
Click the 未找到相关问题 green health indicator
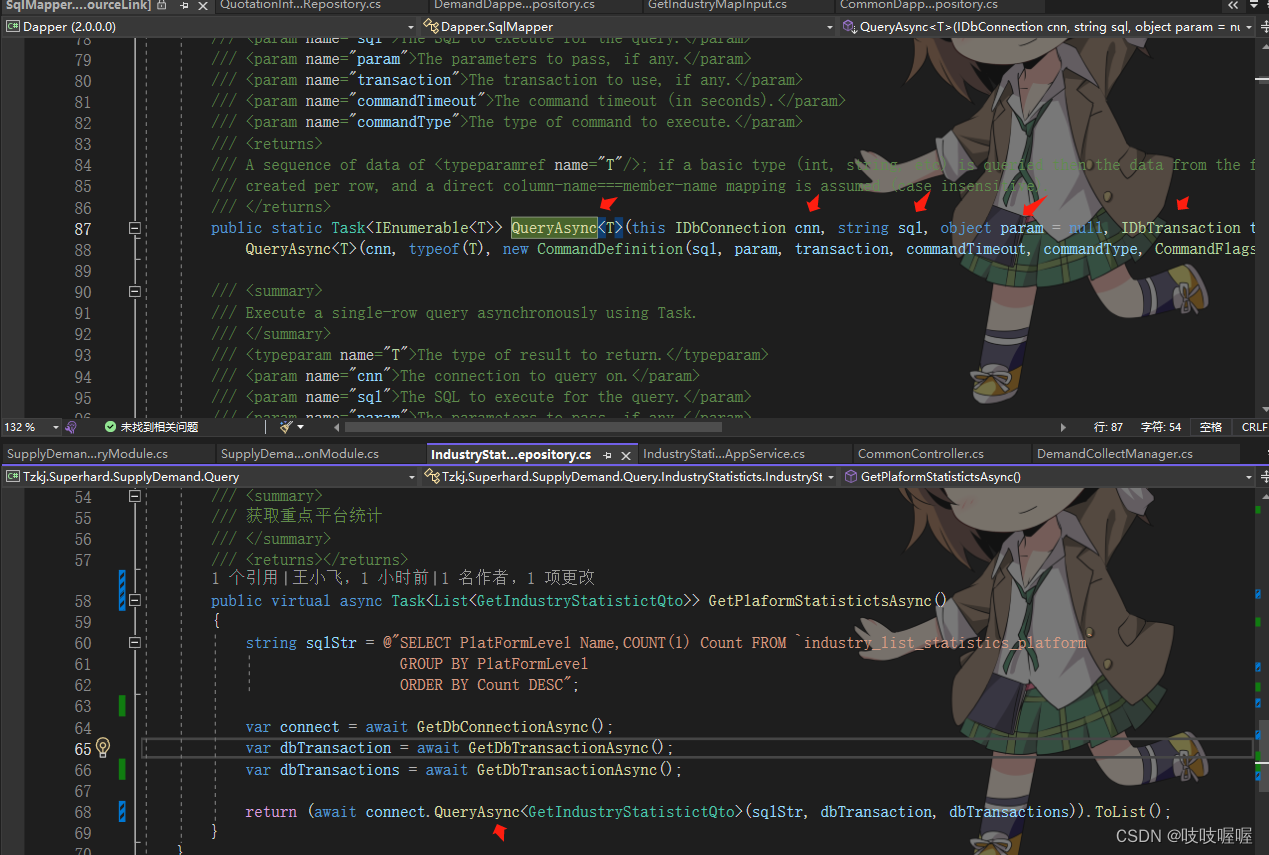(x=110, y=427)
